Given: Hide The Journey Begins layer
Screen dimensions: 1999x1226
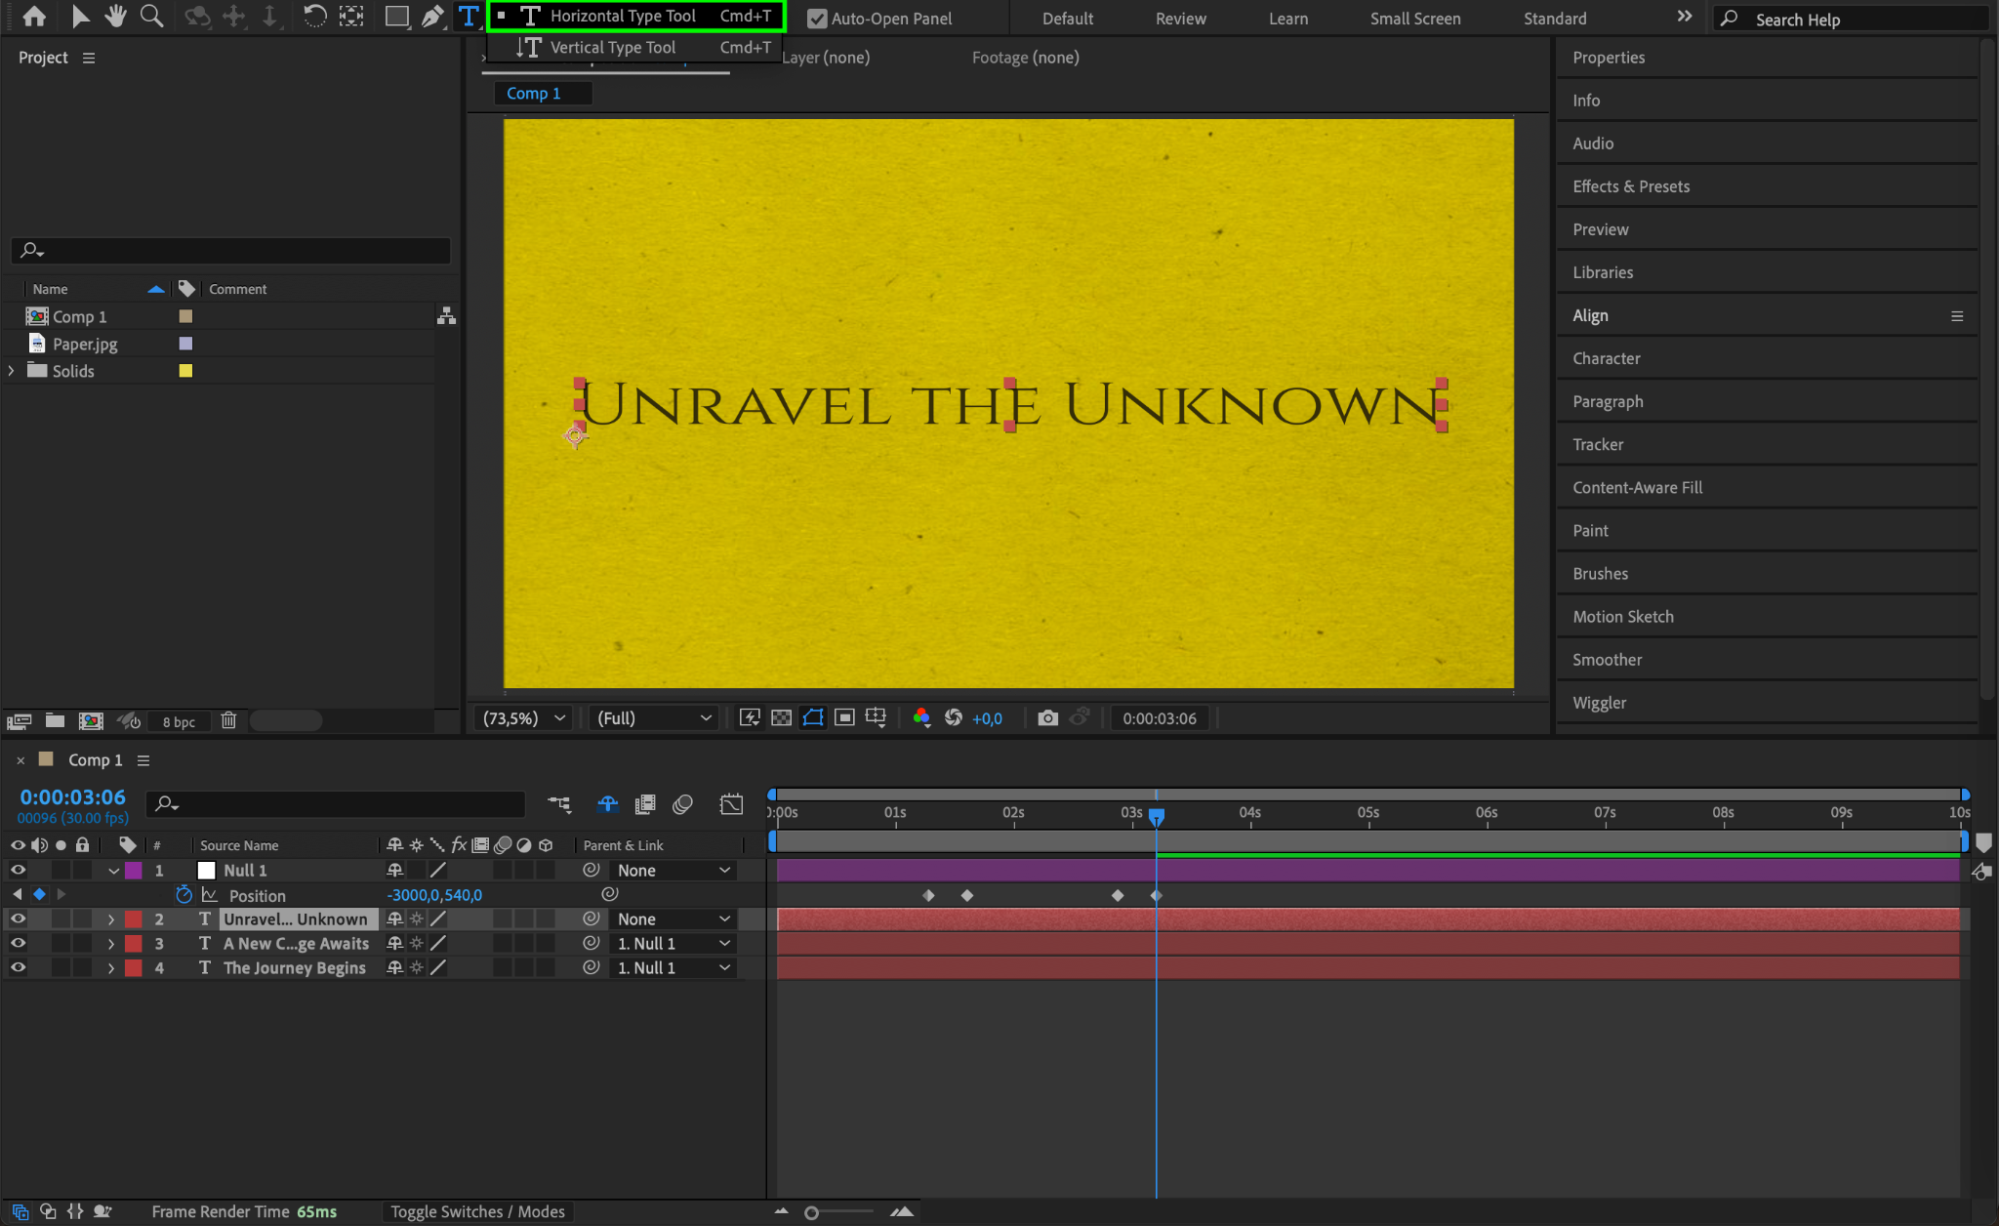Looking at the screenshot, I should tap(18, 968).
